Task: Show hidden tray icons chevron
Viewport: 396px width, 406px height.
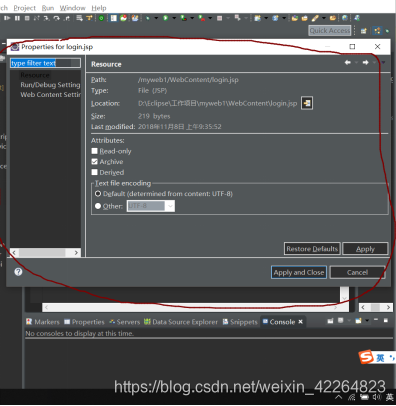Action: (x=338, y=397)
